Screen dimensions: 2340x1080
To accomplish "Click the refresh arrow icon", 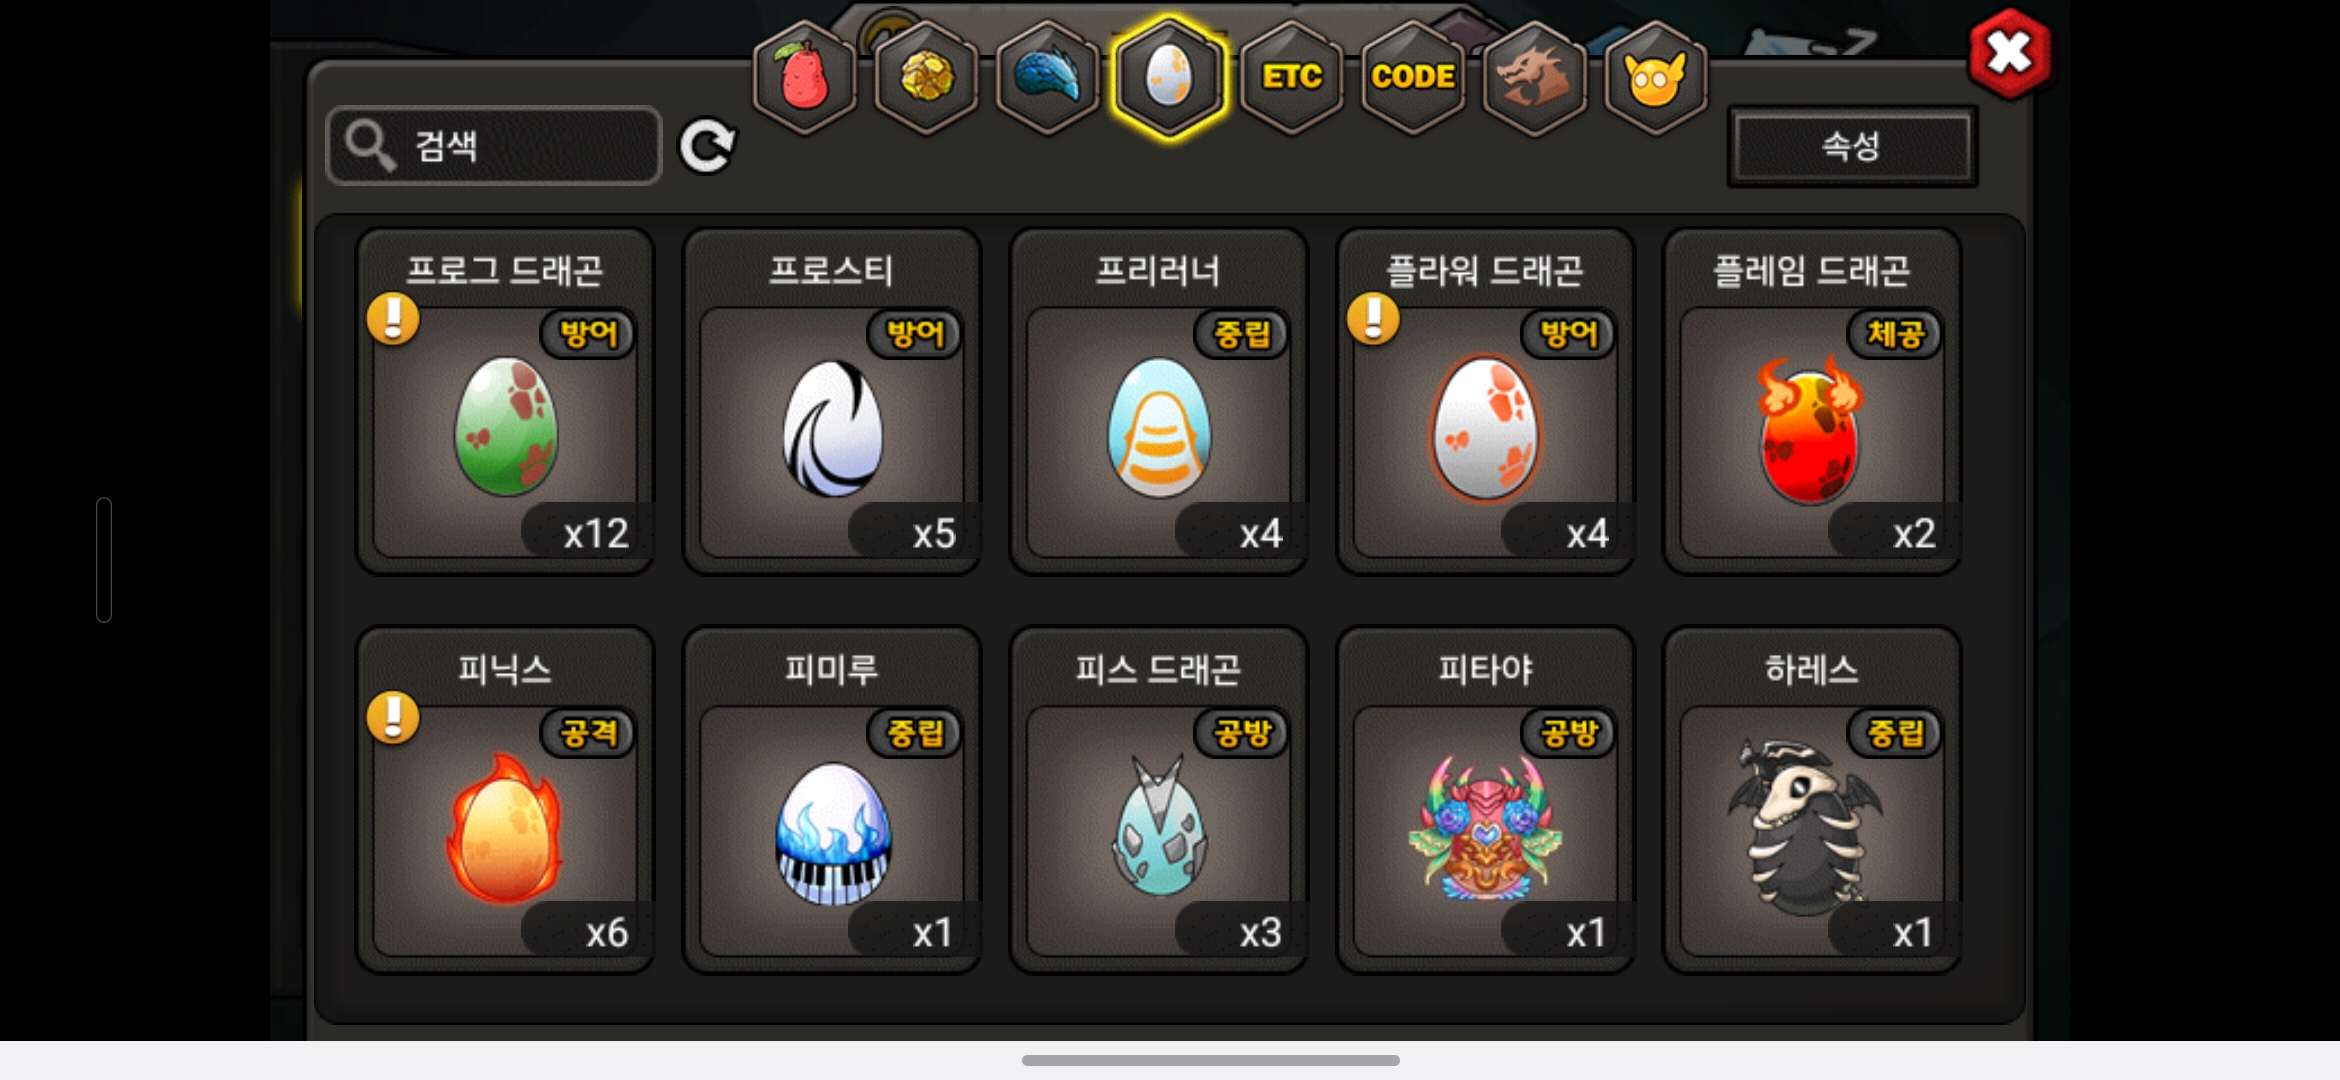I will pyautogui.click(x=707, y=147).
